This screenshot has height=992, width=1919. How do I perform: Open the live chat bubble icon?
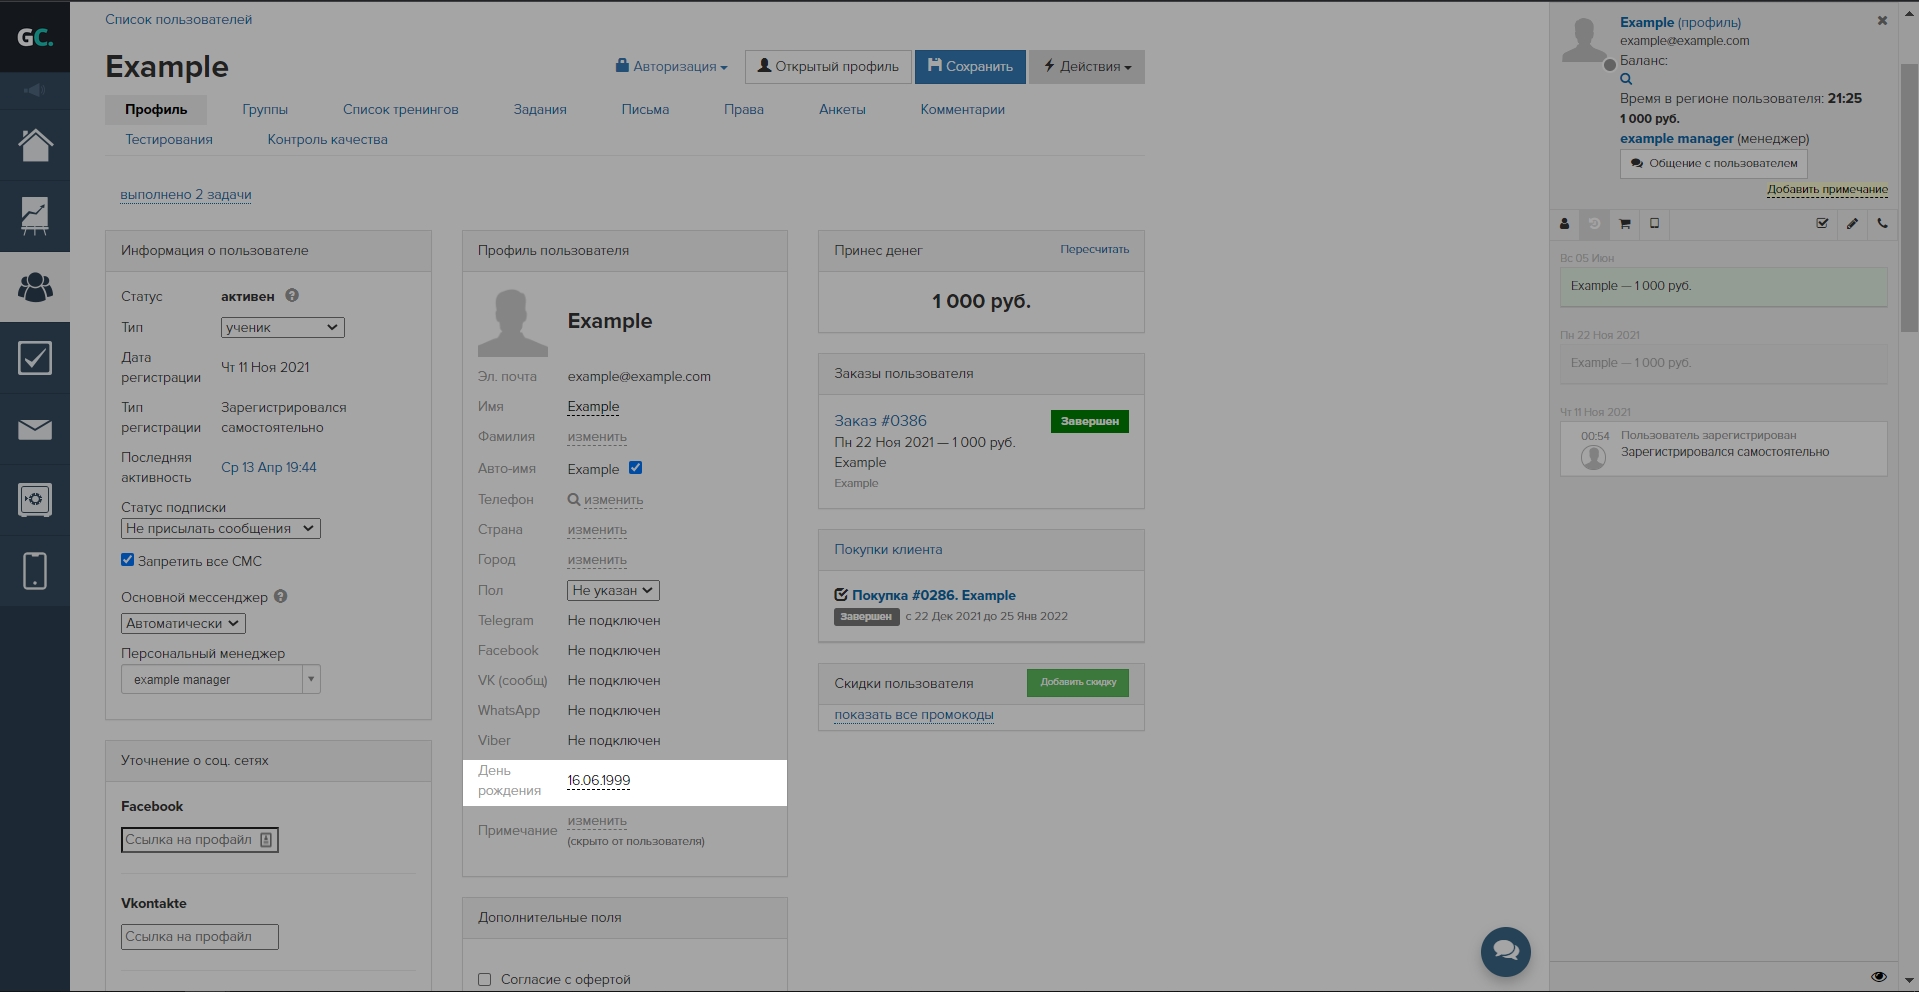coord(1505,951)
